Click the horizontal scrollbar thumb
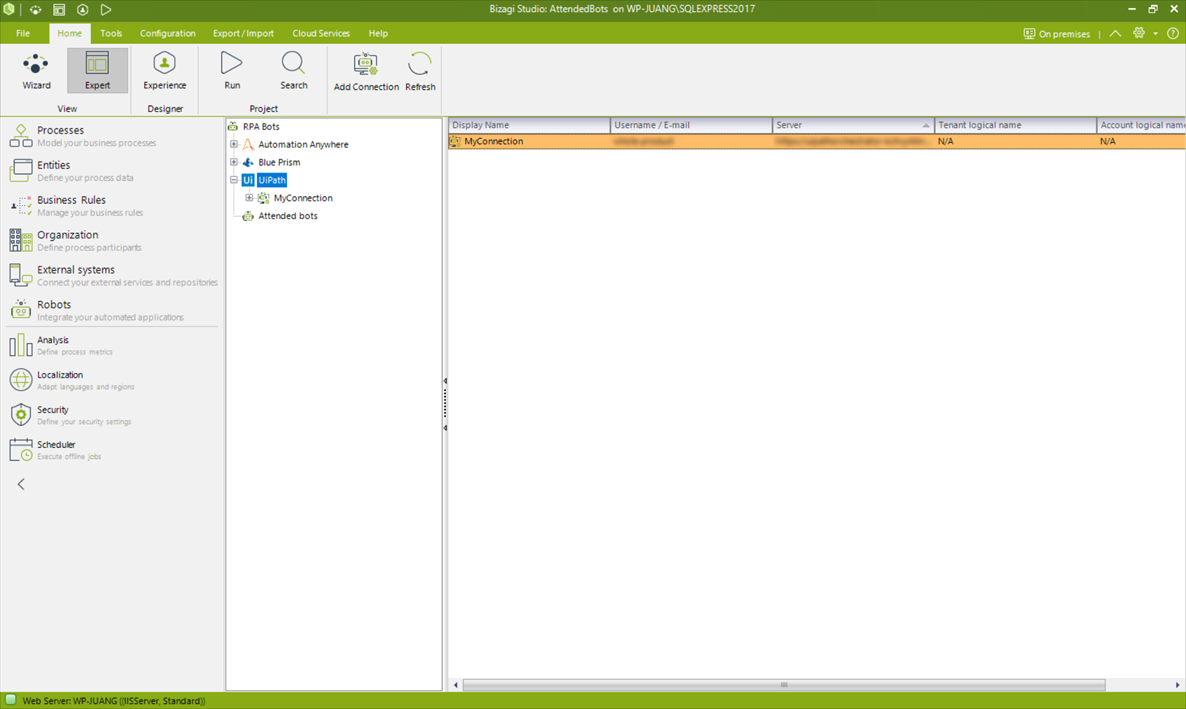The height and width of the screenshot is (709, 1186). (784, 685)
